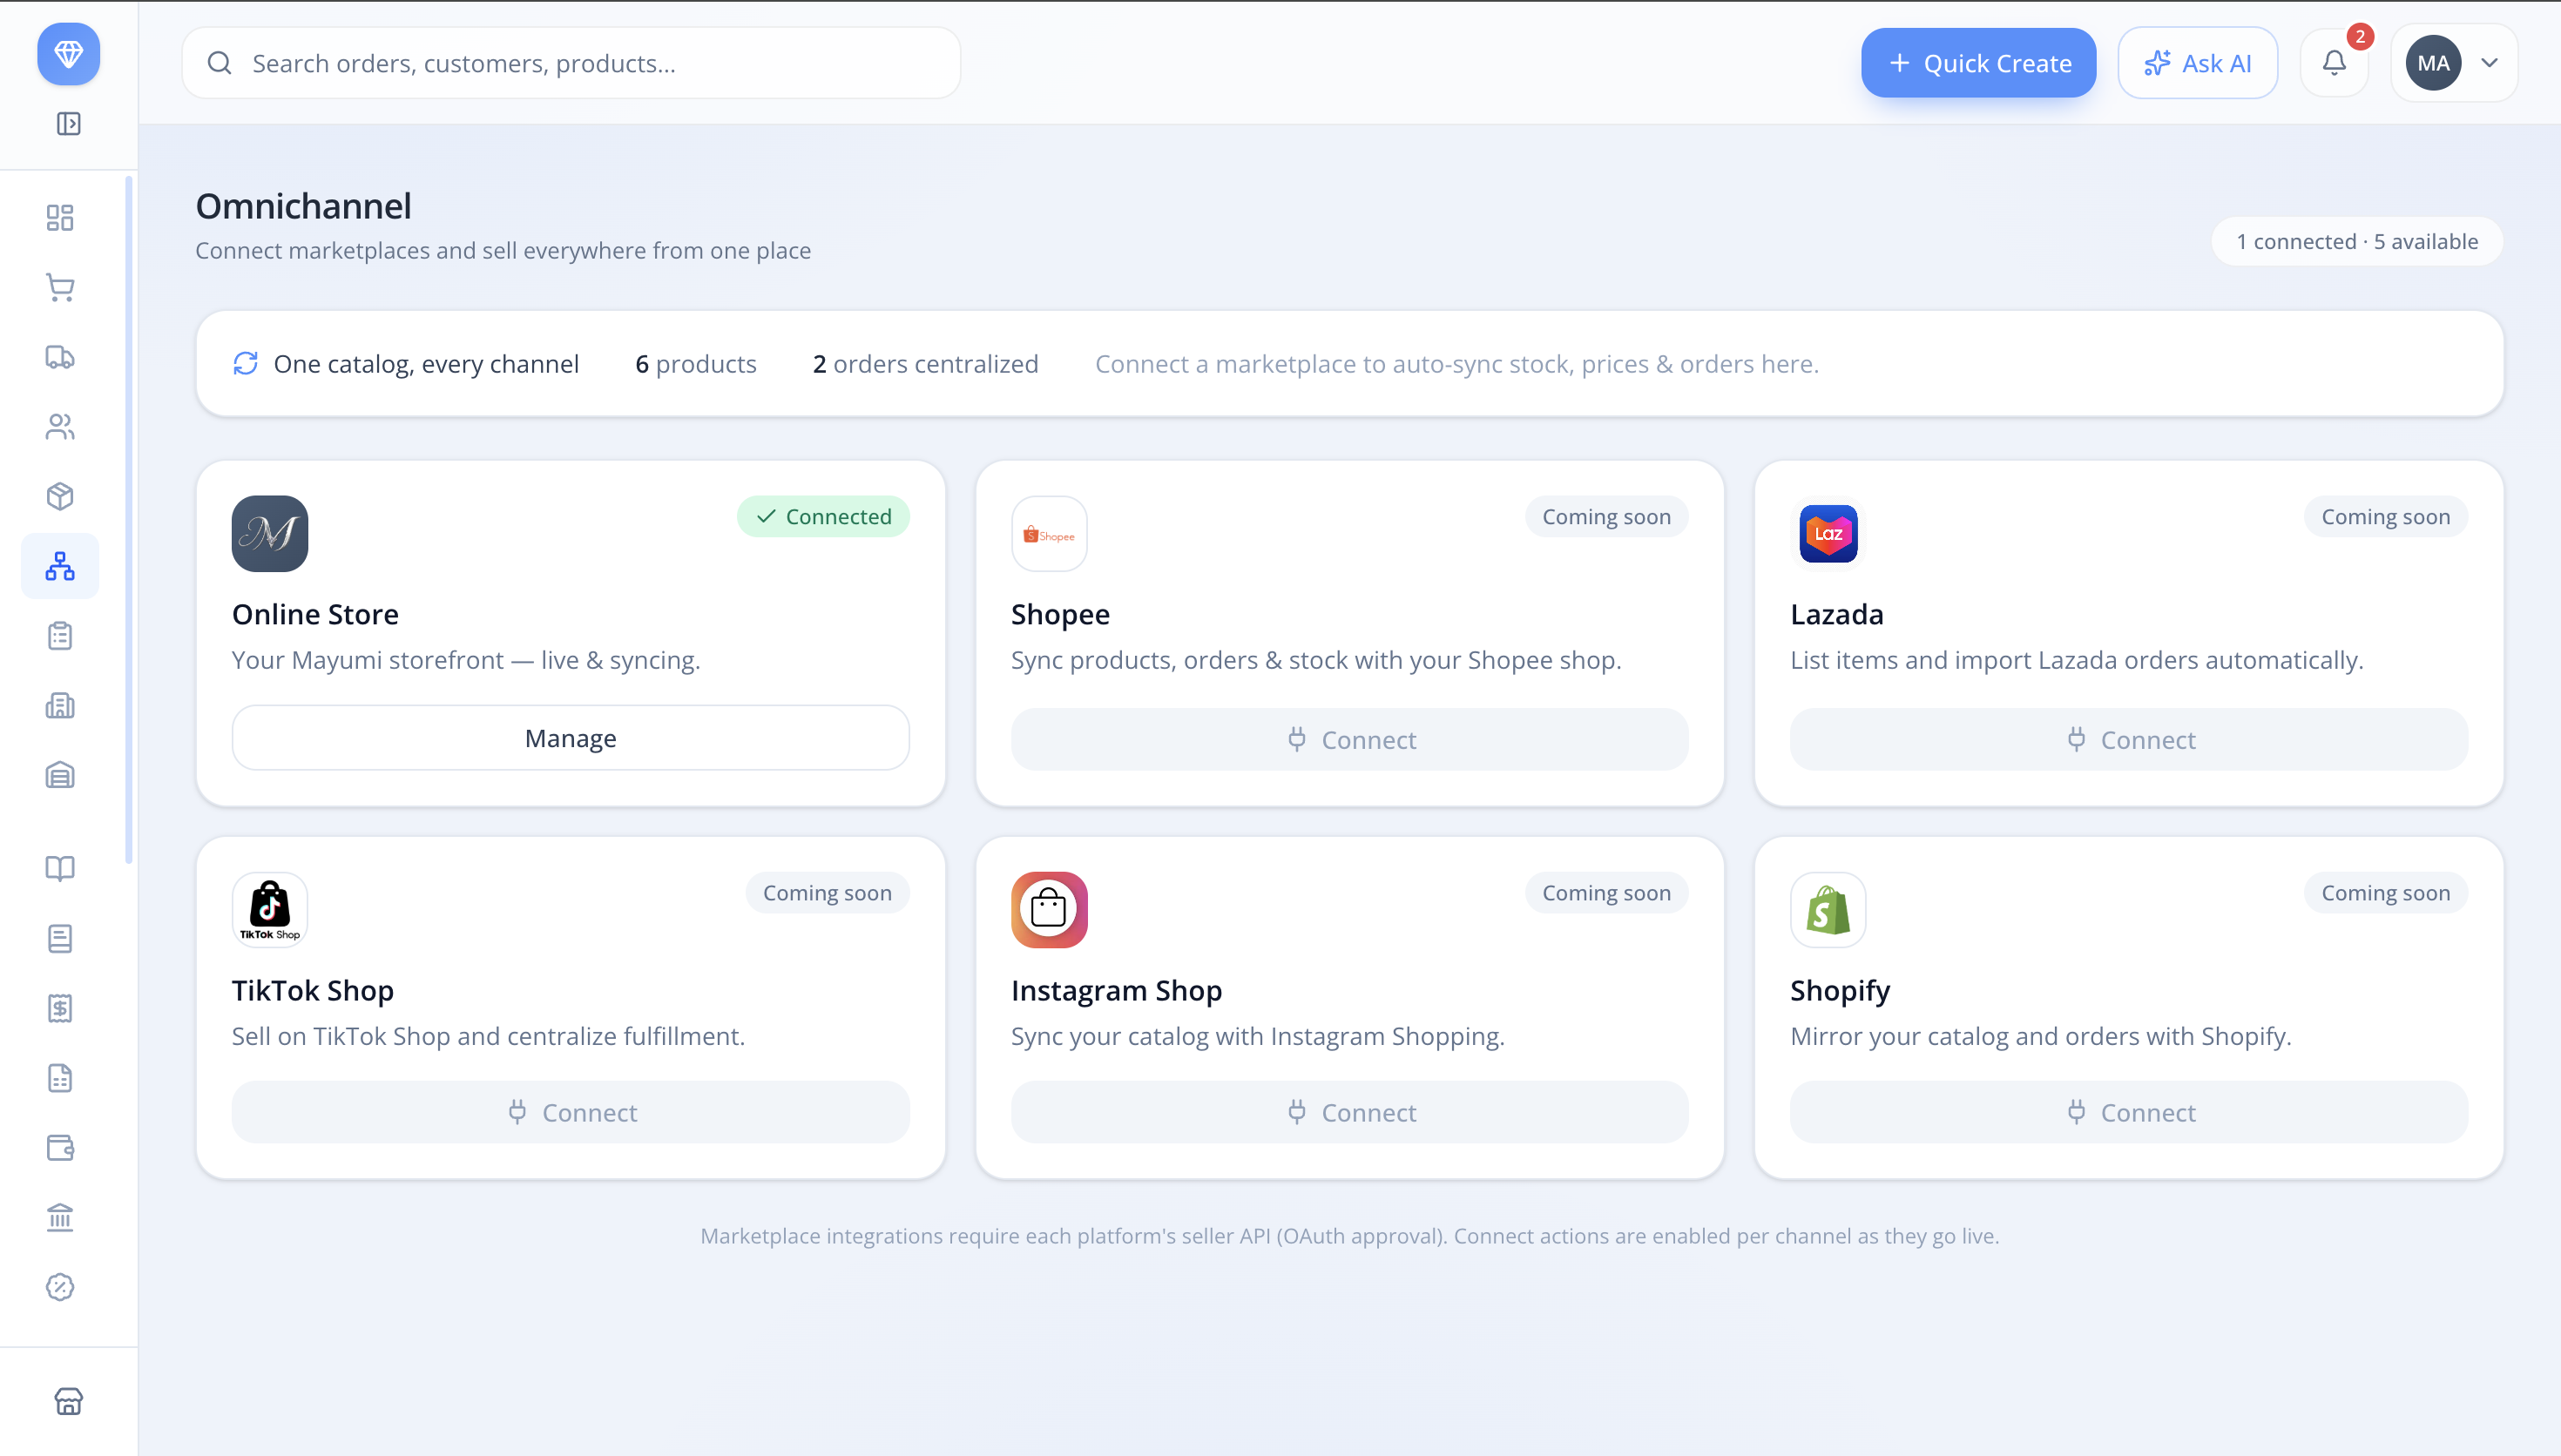
Task: Open the wallet icon in sidebar
Action: tap(60, 1148)
